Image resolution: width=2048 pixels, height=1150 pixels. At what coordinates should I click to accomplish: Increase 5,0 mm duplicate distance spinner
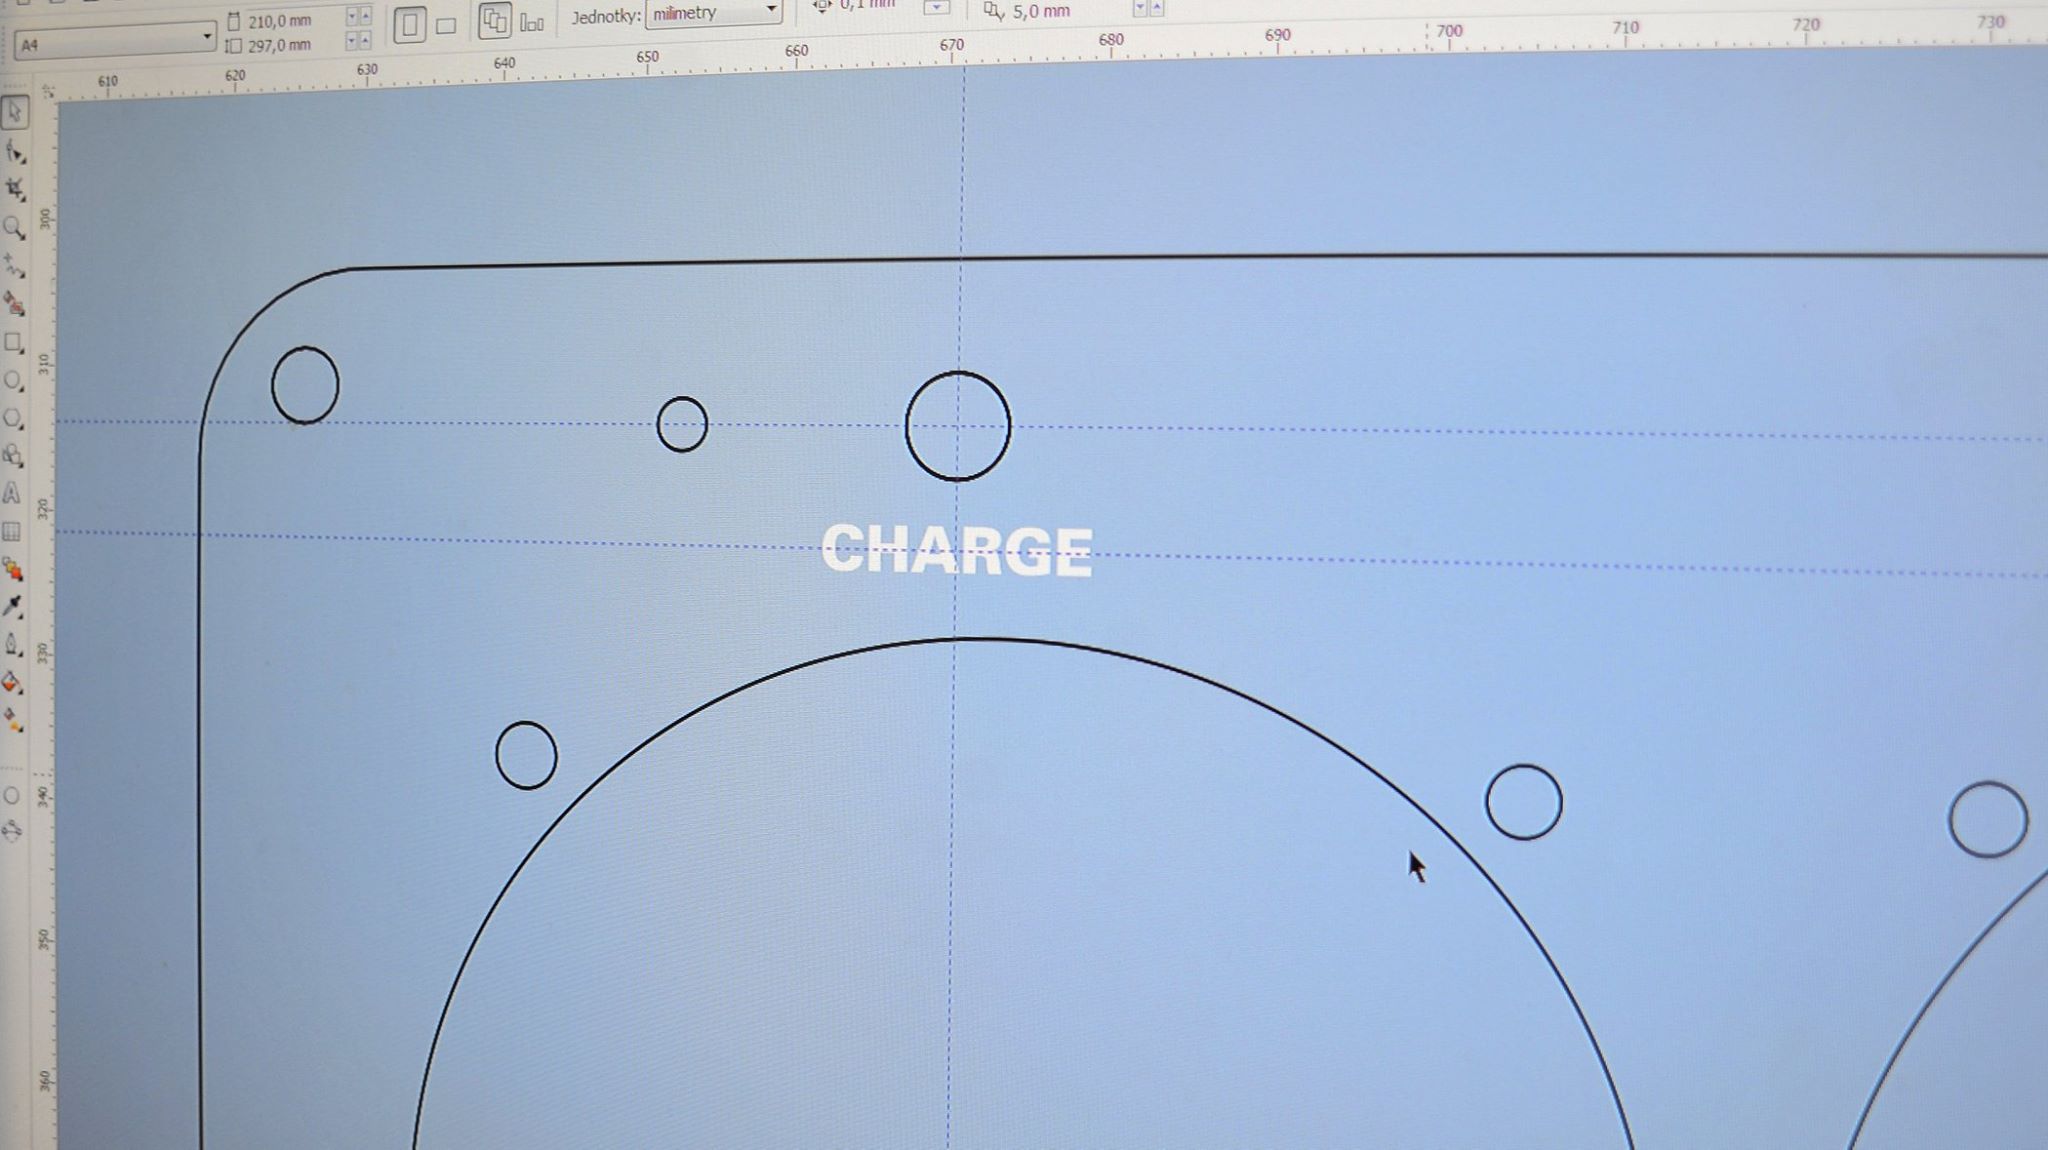(x=1157, y=8)
